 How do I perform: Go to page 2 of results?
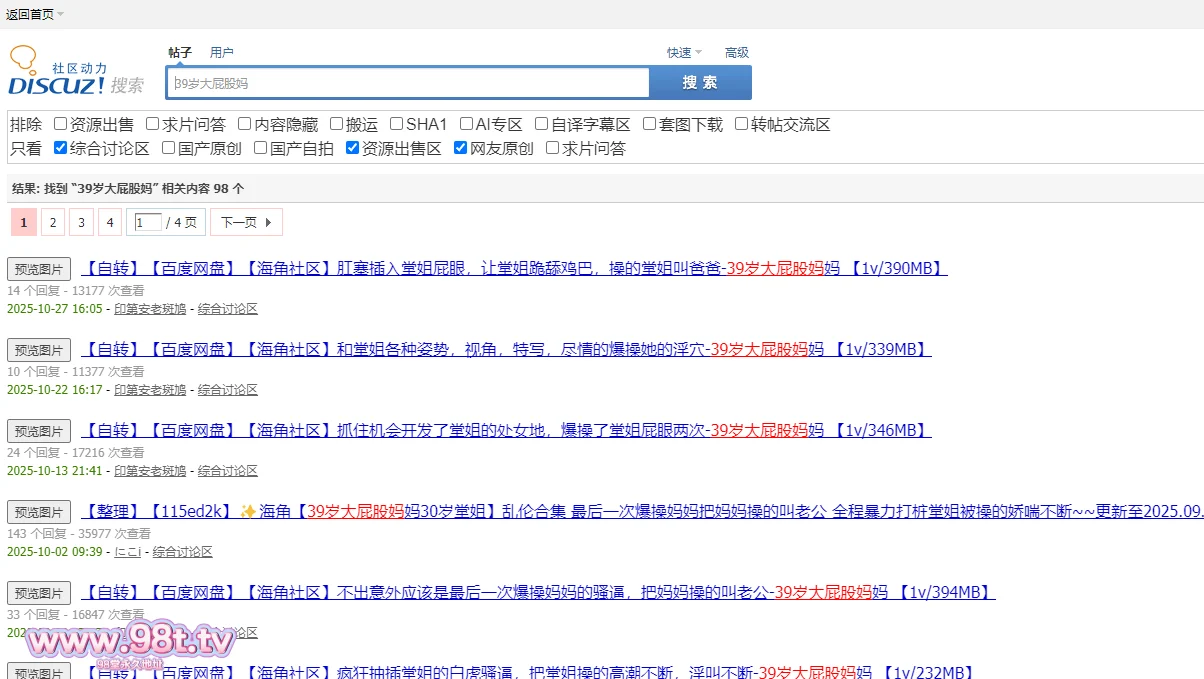(x=52, y=222)
